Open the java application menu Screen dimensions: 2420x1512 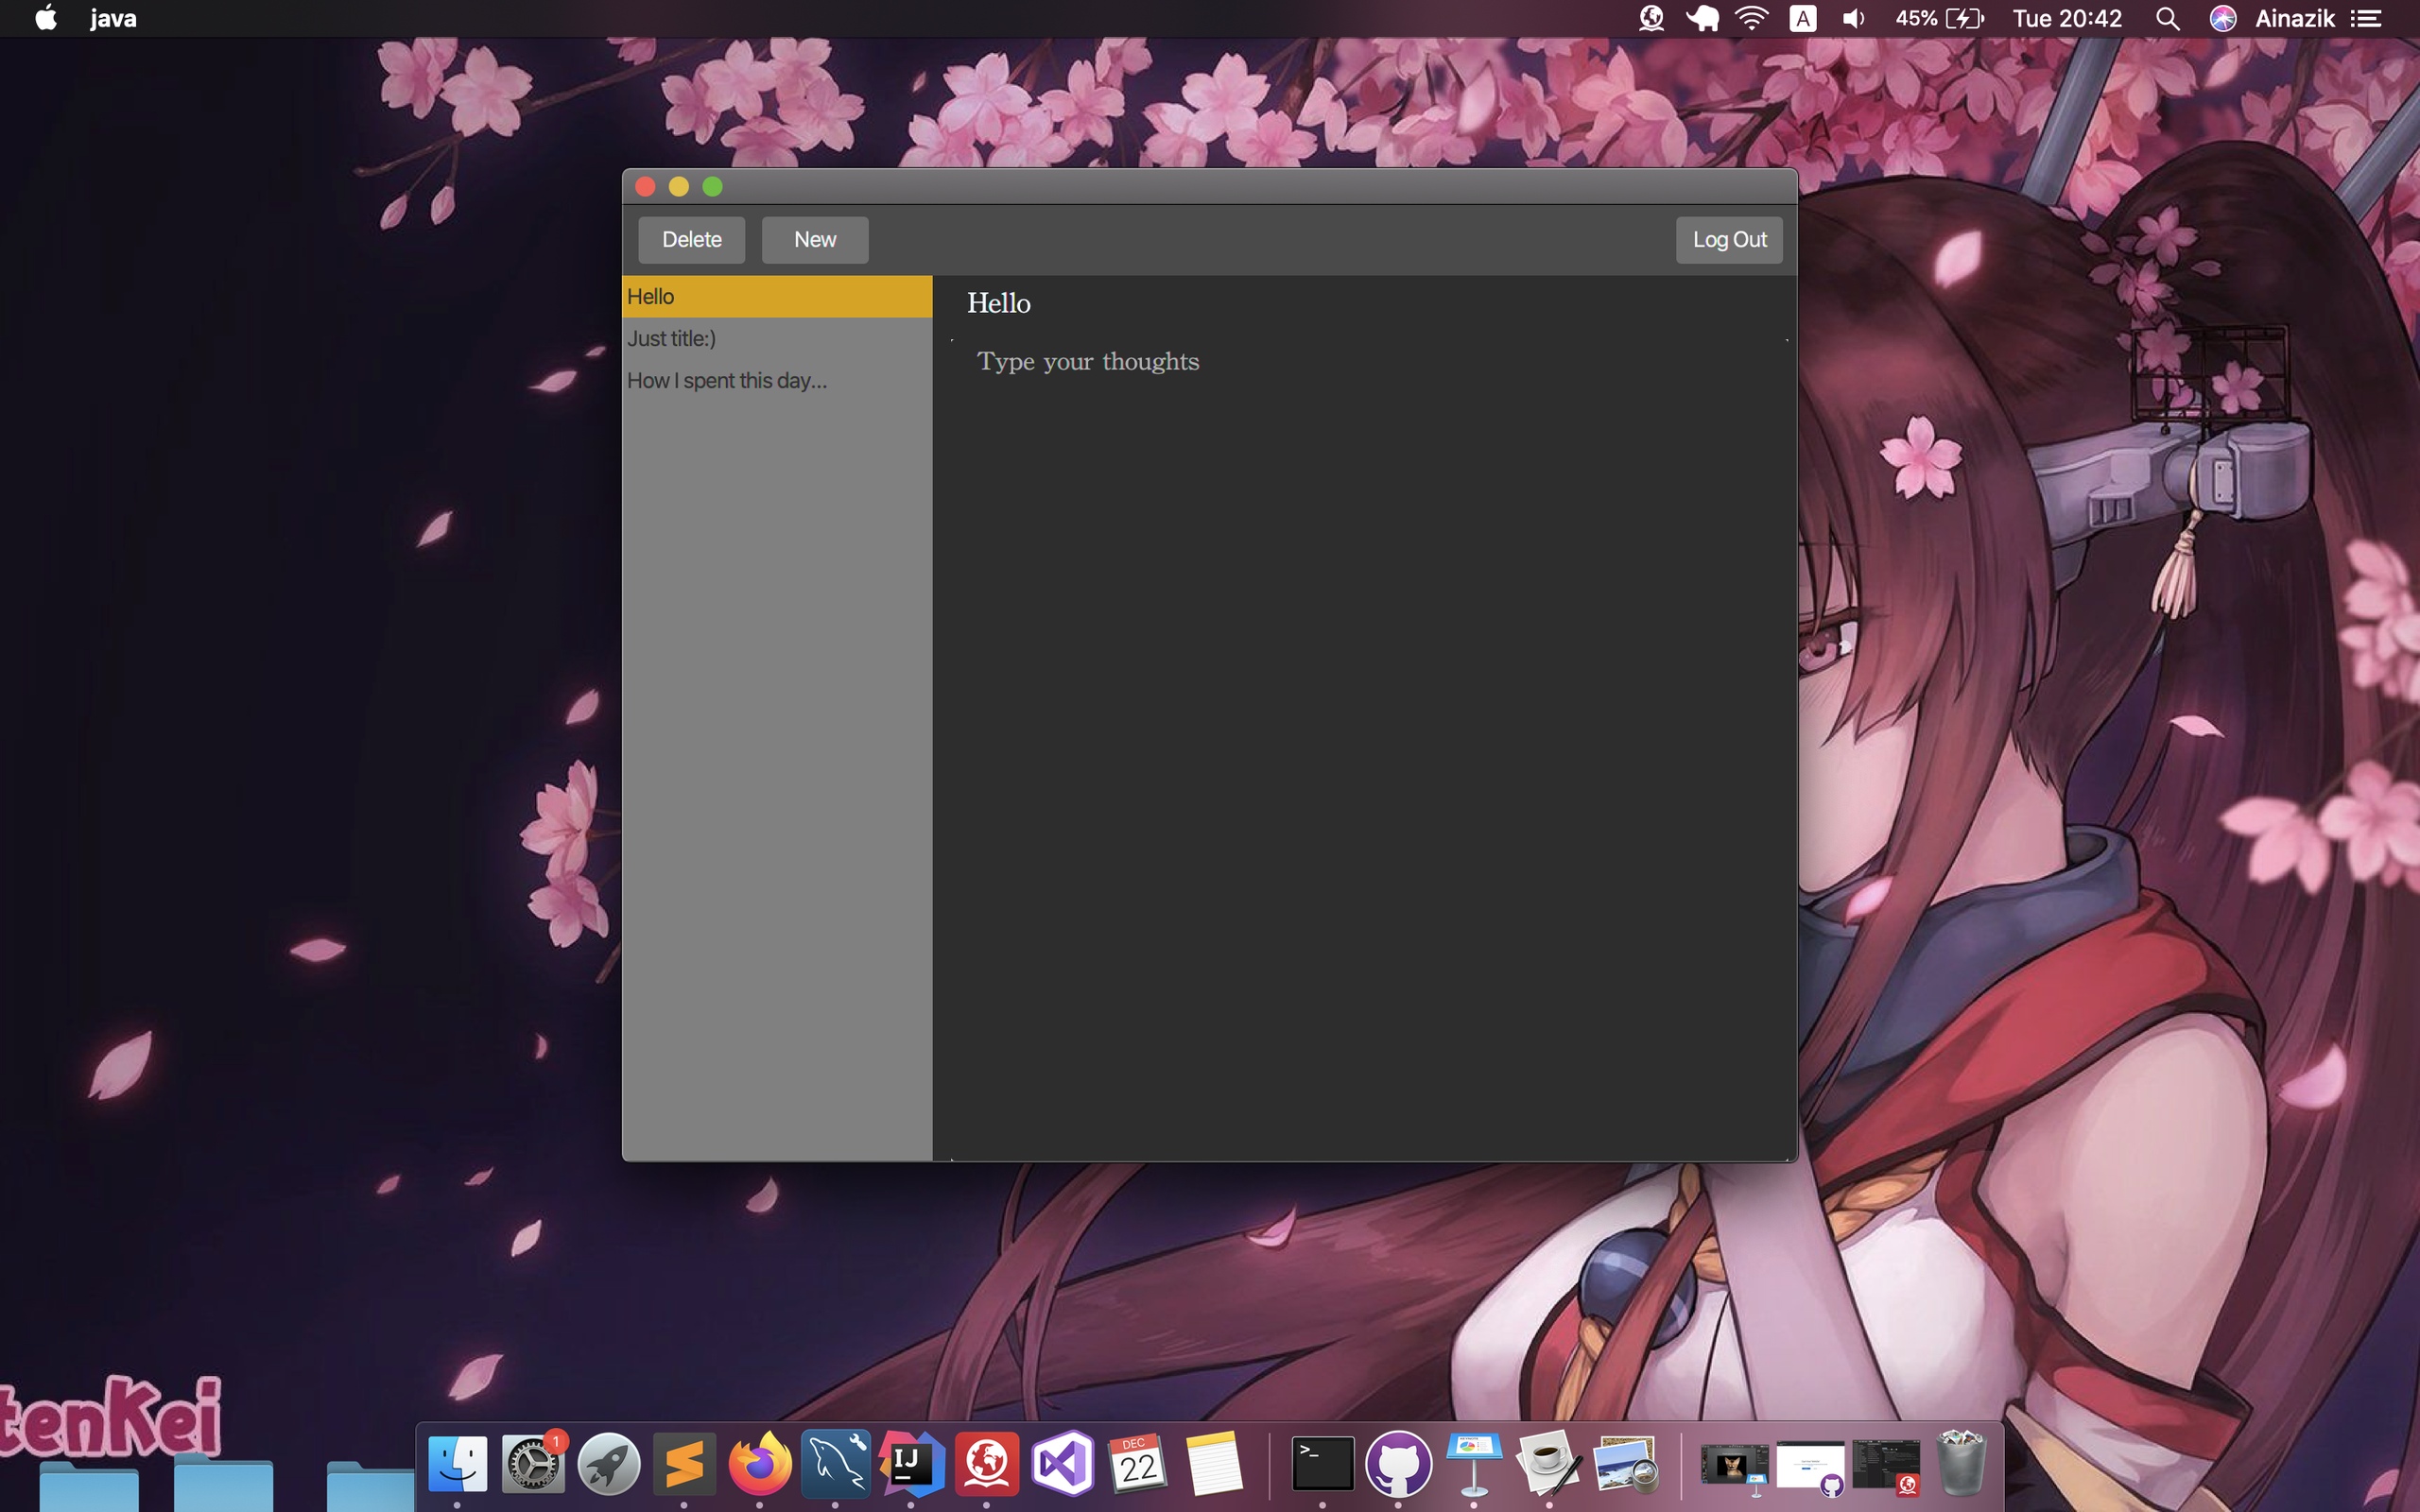pyautogui.click(x=113, y=18)
